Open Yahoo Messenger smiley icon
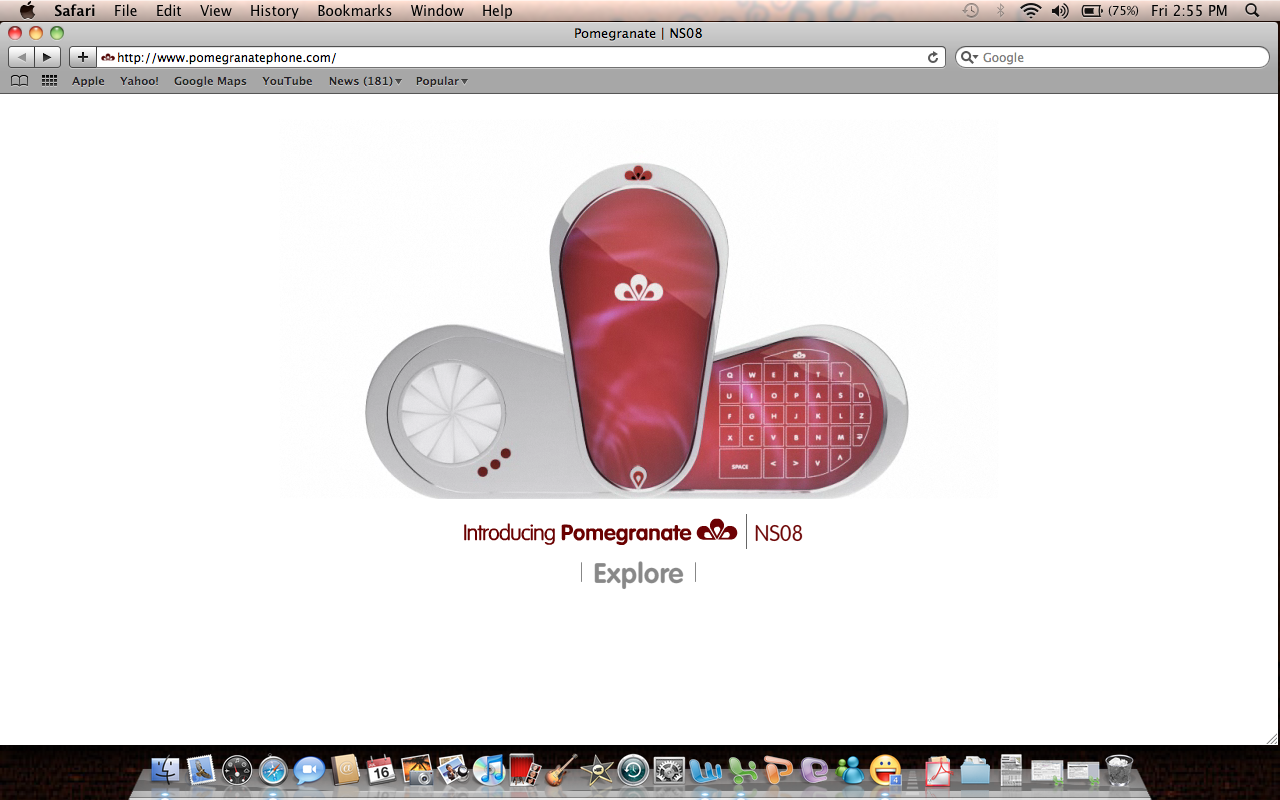Image resolution: width=1280 pixels, height=800 pixels. click(885, 770)
